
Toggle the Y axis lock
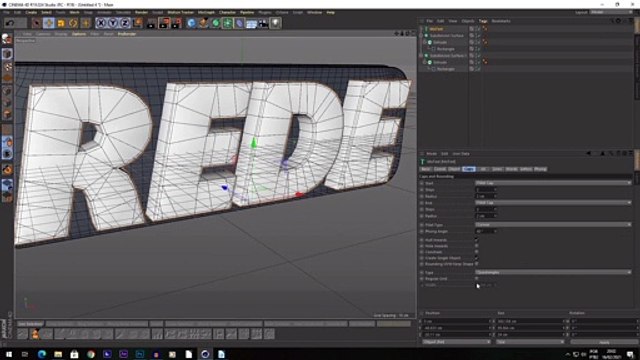tap(113, 23)
